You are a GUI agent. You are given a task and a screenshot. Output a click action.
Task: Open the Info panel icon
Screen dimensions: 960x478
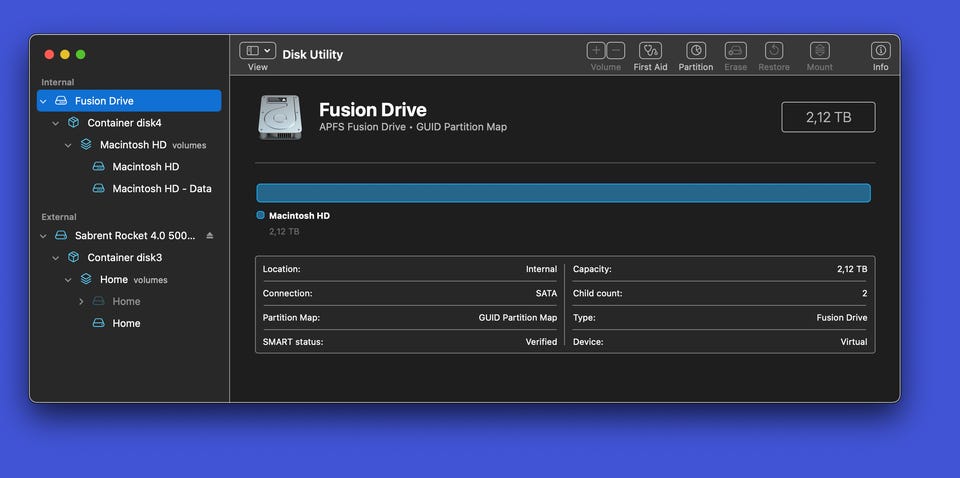coord(880,51)
